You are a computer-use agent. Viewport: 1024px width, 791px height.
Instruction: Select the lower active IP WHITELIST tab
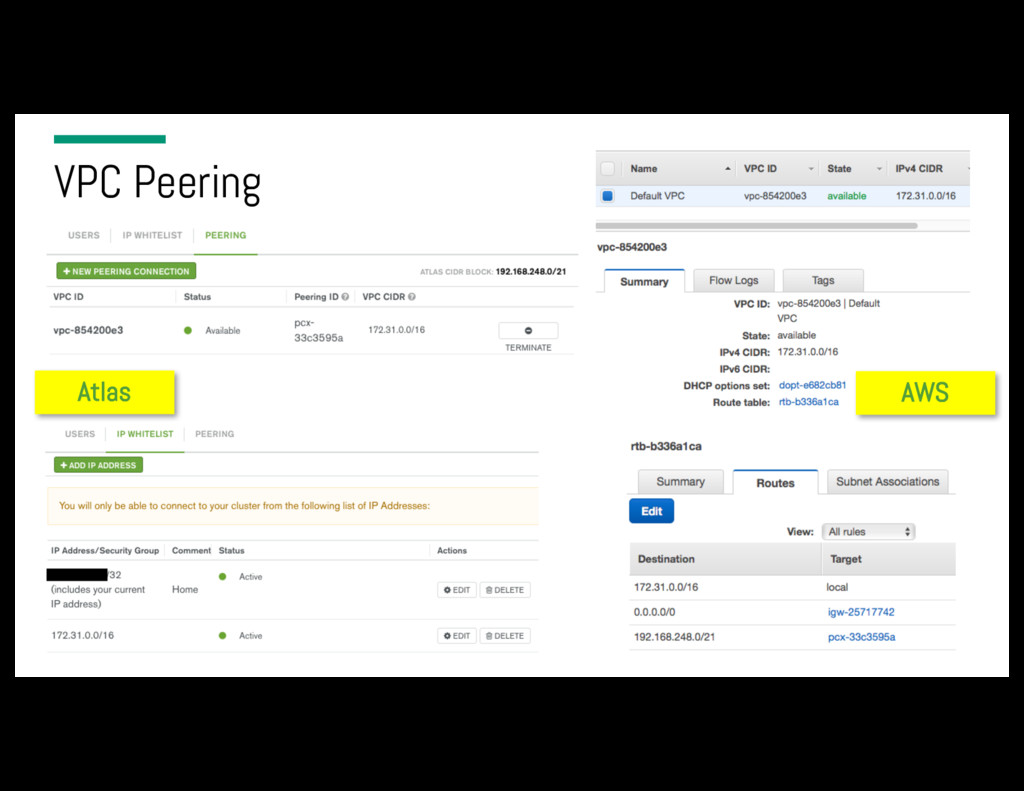click(145, 434)
